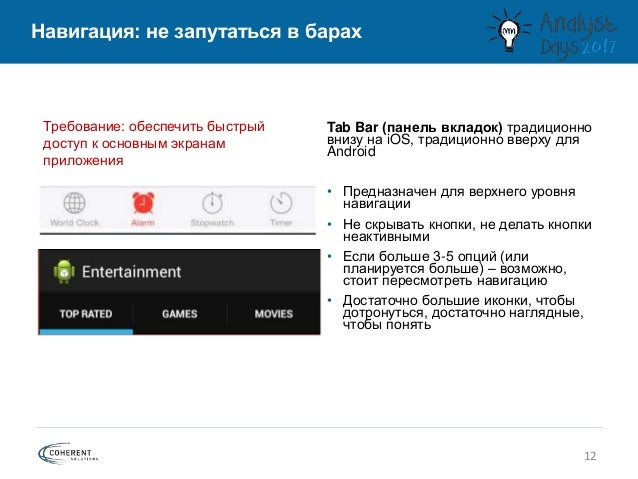The image size is (638, 479).
Task: Click bullet 'Если больше 3-5 опций' text
Action: (455, 269)
